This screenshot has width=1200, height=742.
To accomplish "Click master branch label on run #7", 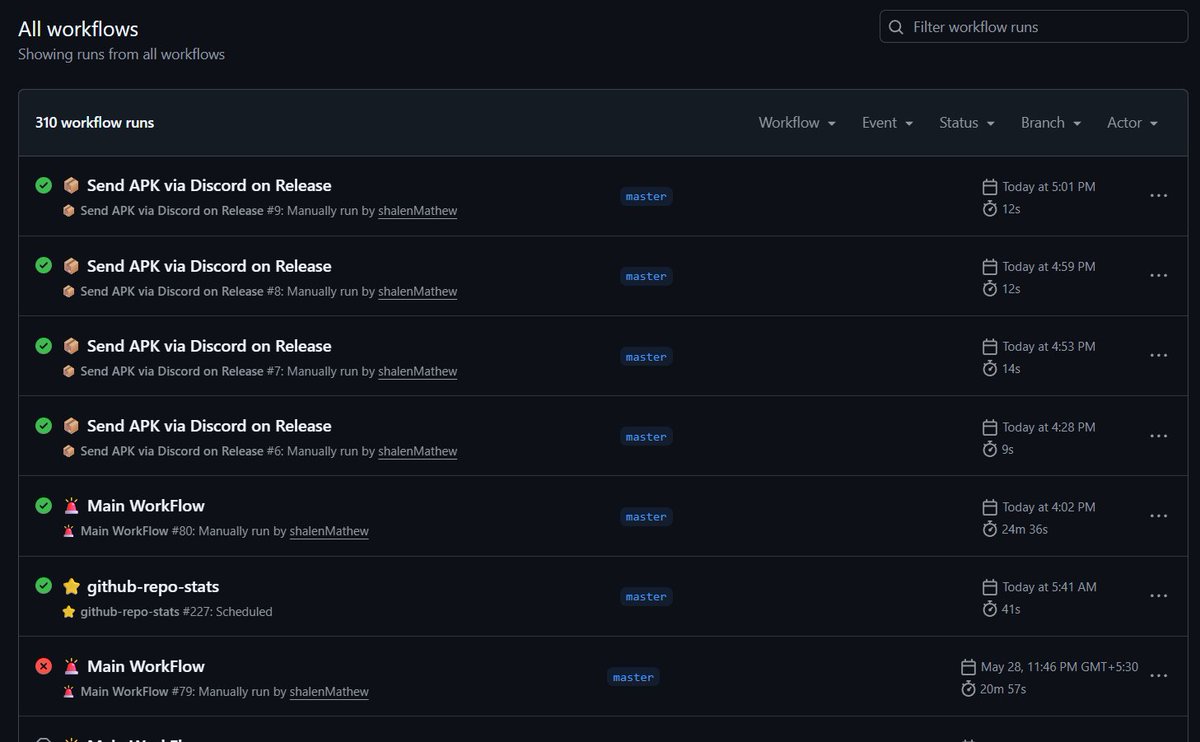I will tap(646, 356).
